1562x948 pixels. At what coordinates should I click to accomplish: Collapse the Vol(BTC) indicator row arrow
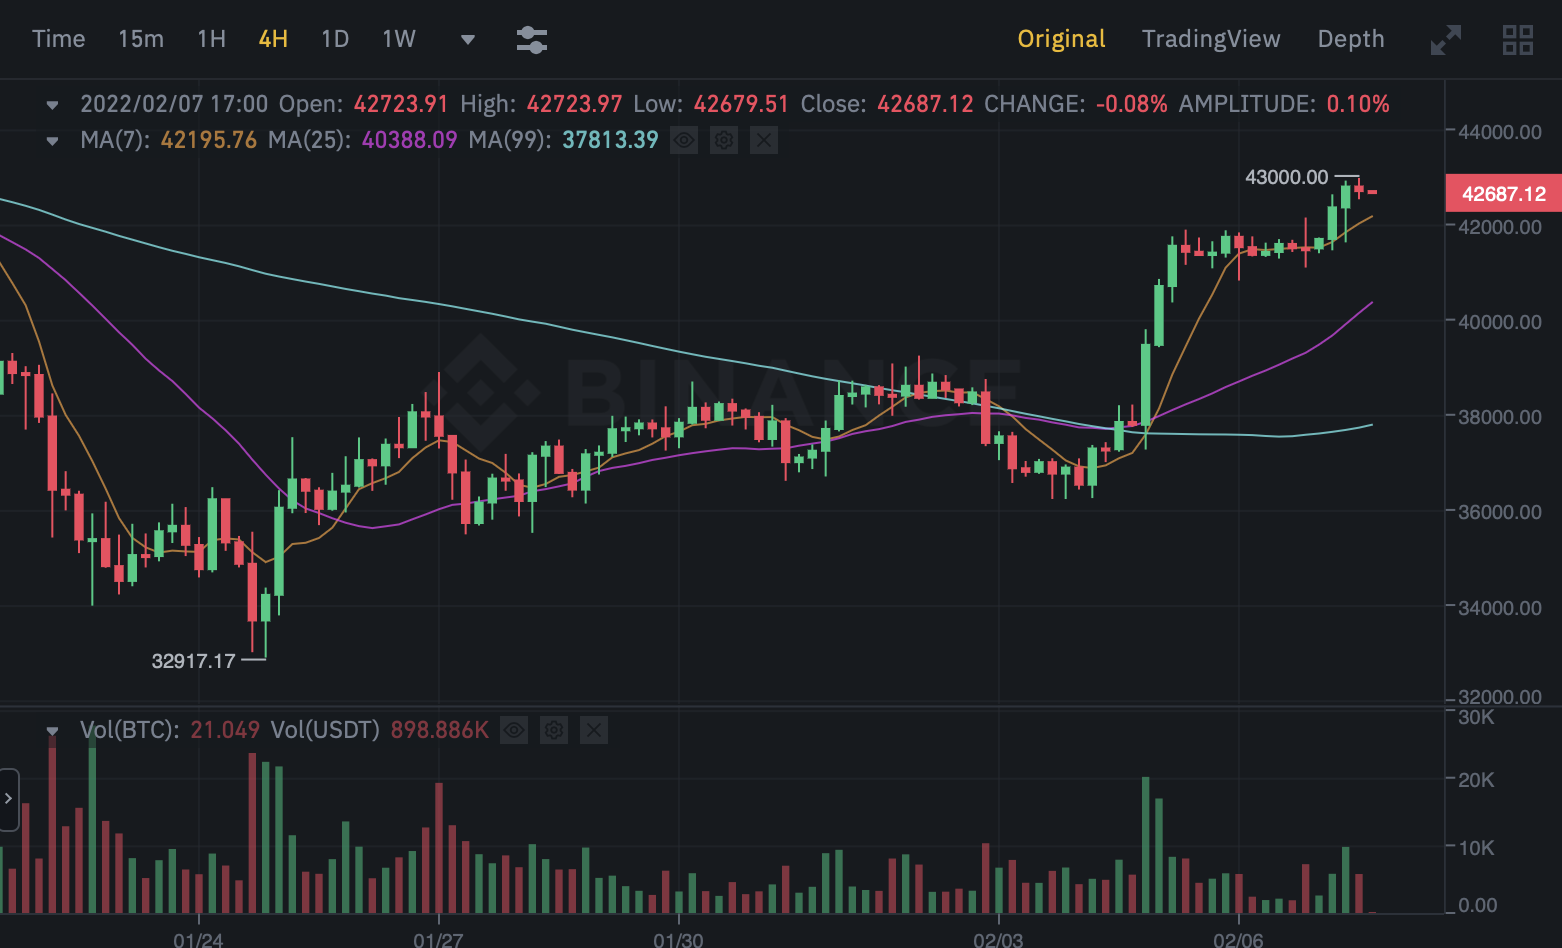pos(52,731)
